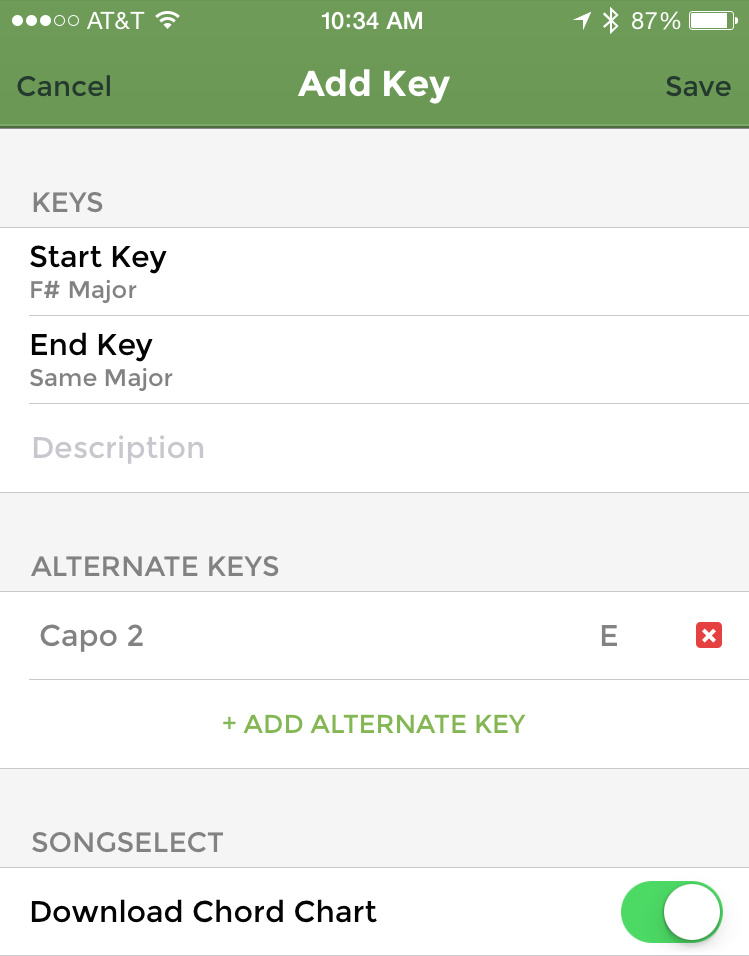Screen dimensions: 749x956
Task: Tap the Keys section header
Action: click(x=67, y=203)
